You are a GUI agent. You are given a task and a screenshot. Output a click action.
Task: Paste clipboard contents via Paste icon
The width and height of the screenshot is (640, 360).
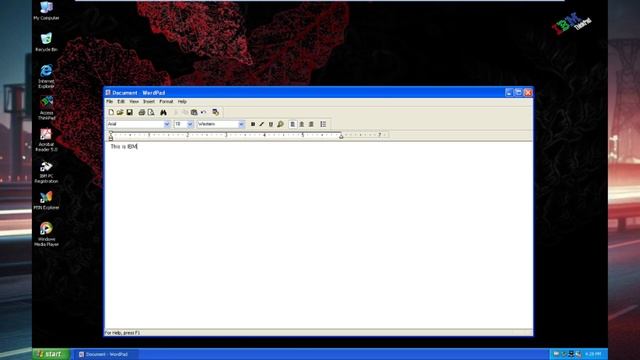pyautogui.click(x=194, y=112)
